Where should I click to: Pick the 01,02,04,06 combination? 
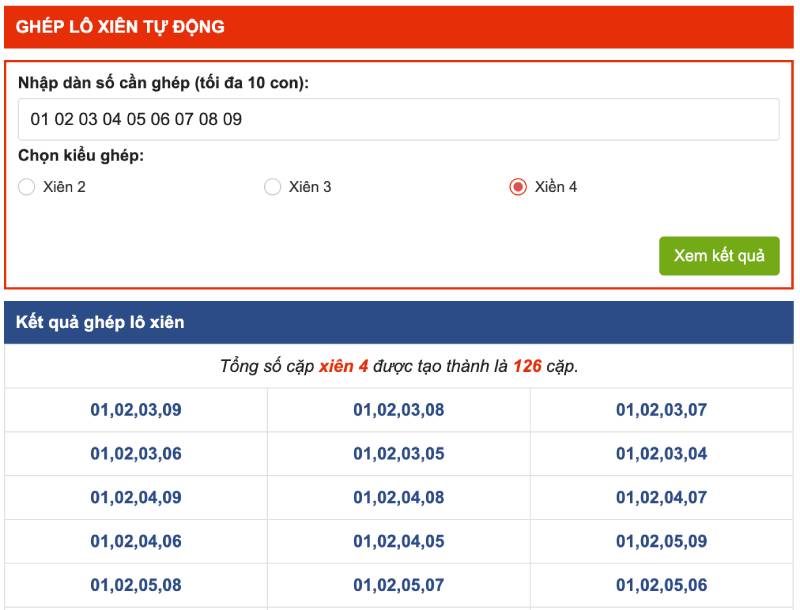coord(136,542)
